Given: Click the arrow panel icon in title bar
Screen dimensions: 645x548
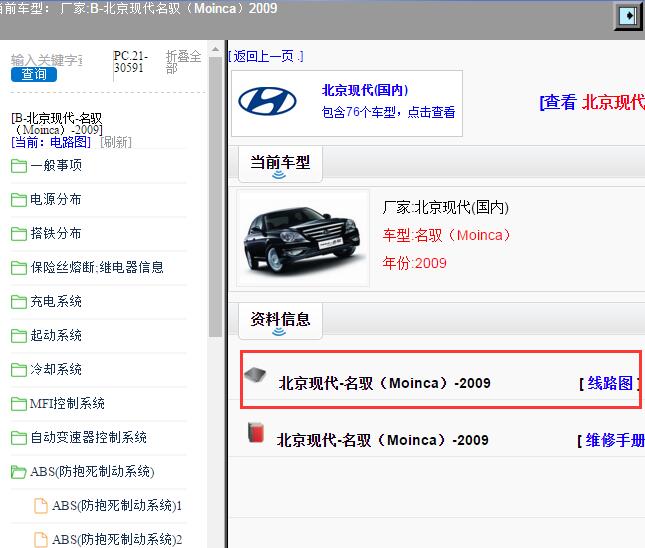Looking at the screenshot, I should pyautogui.click(x=629, y=16).
